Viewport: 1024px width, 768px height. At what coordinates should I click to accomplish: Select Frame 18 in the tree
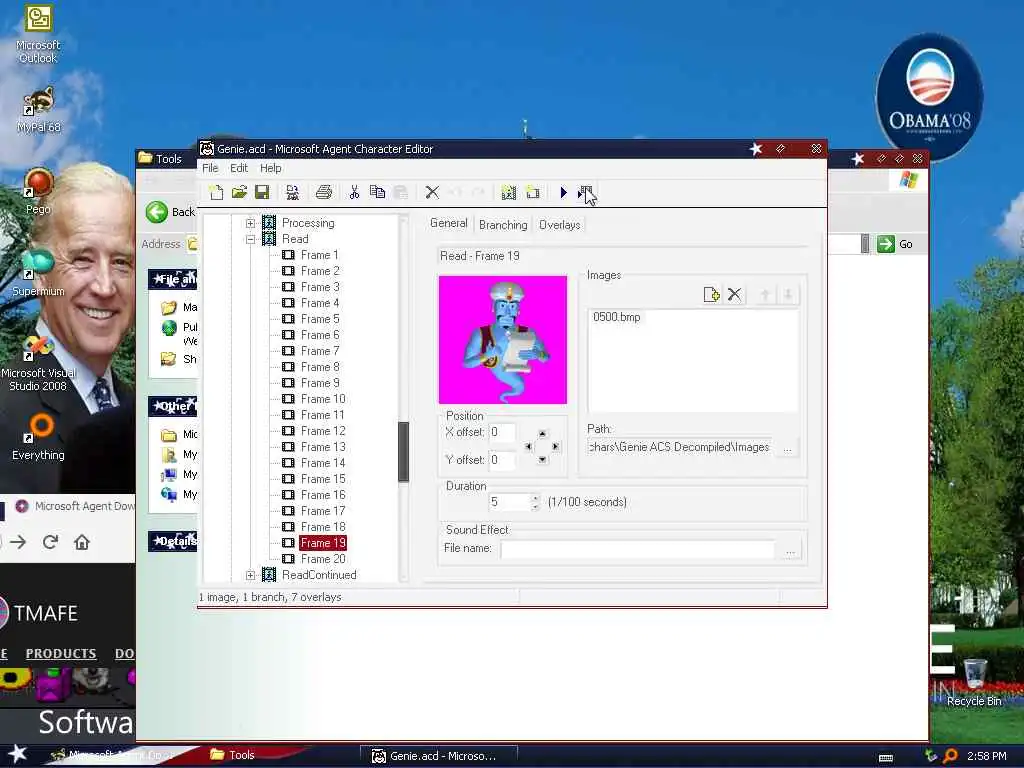coord(323,527)
